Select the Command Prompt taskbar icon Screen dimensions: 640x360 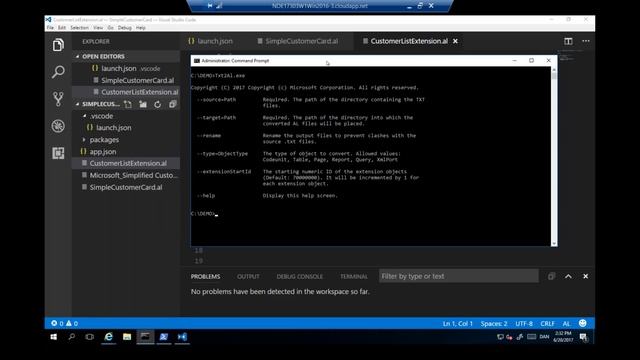(145, 337)
